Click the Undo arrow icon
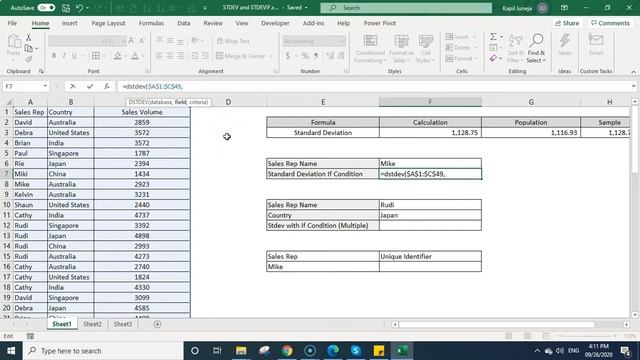This screenshot has width=640, height=360. point(80,8)
